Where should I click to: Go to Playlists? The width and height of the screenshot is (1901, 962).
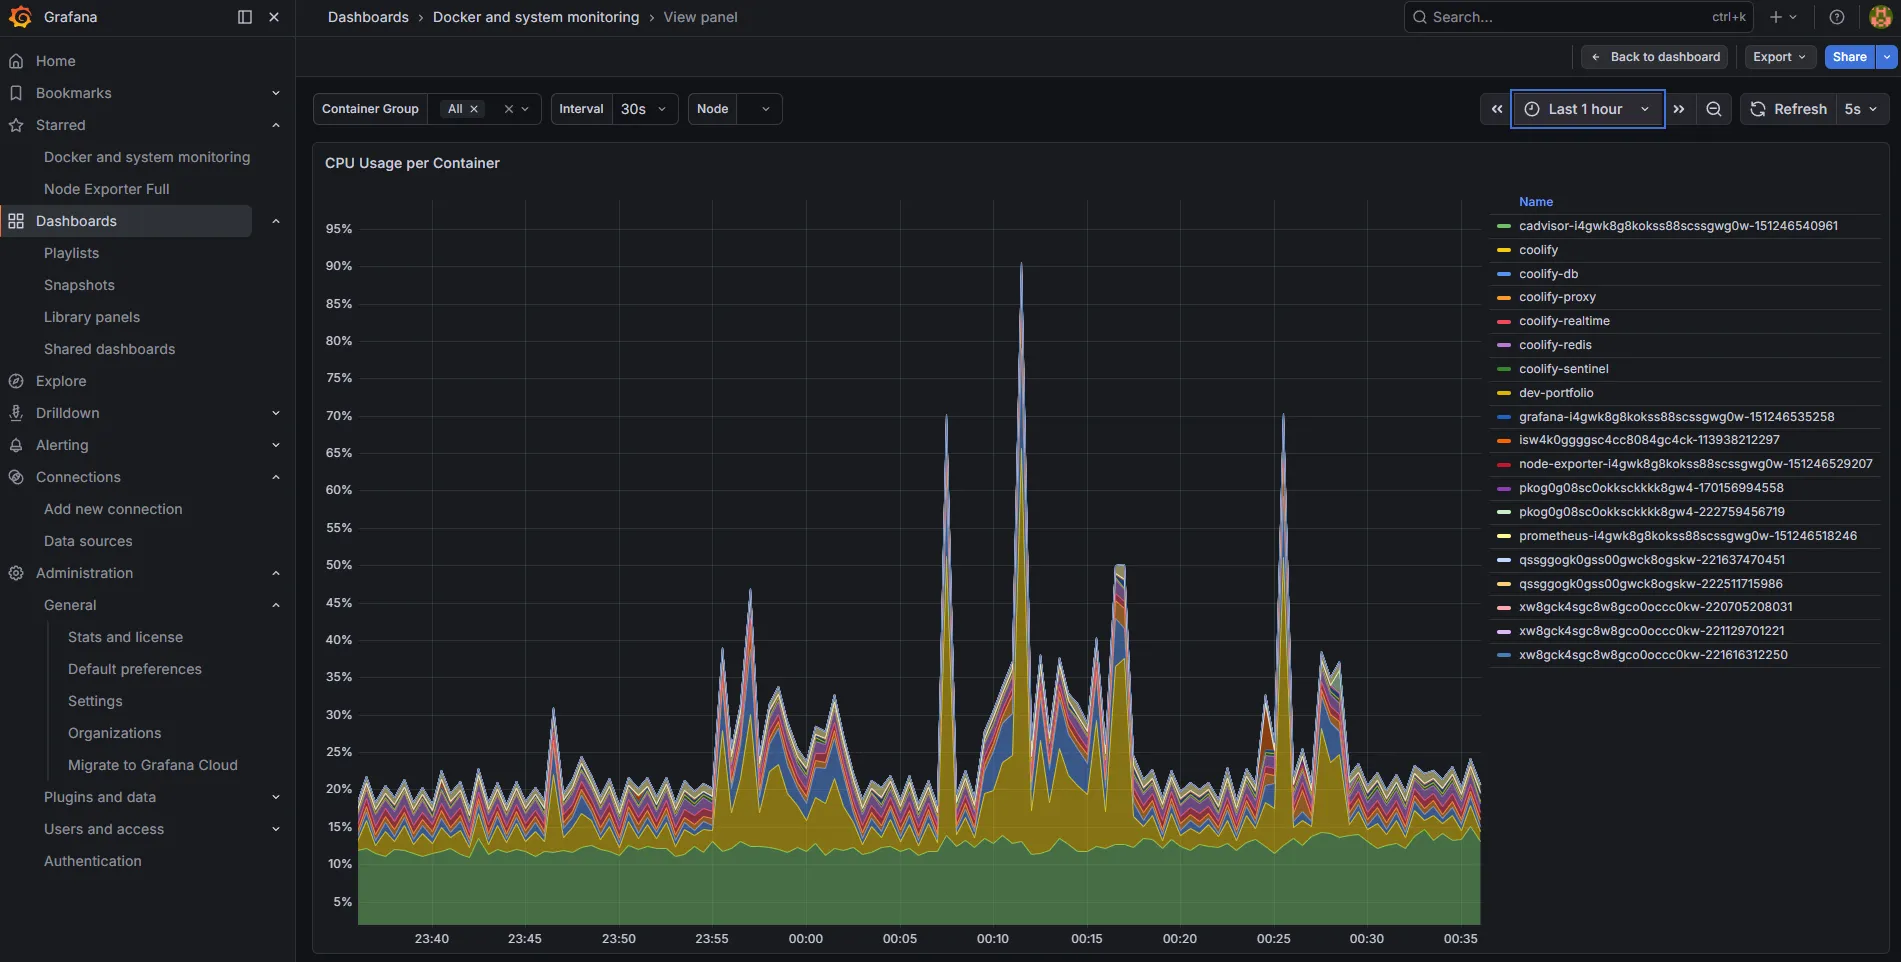point(71,253)
